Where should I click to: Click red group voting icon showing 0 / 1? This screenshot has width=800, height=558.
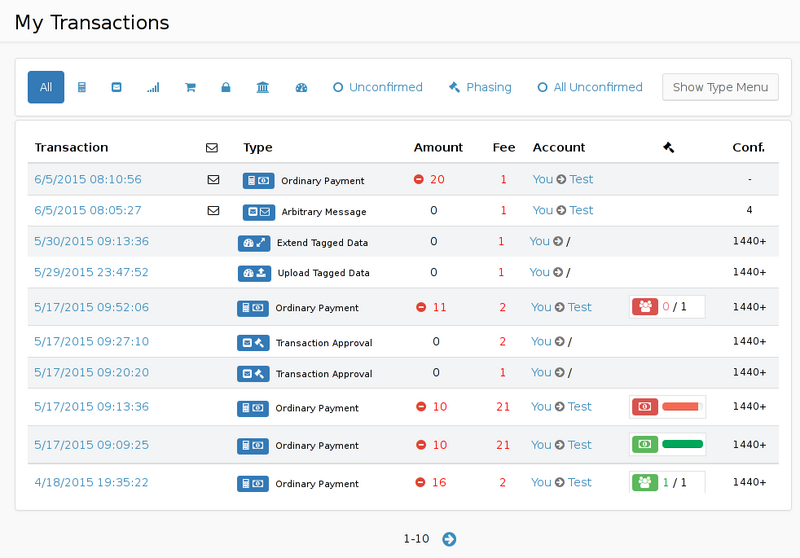tap(645, 307)
